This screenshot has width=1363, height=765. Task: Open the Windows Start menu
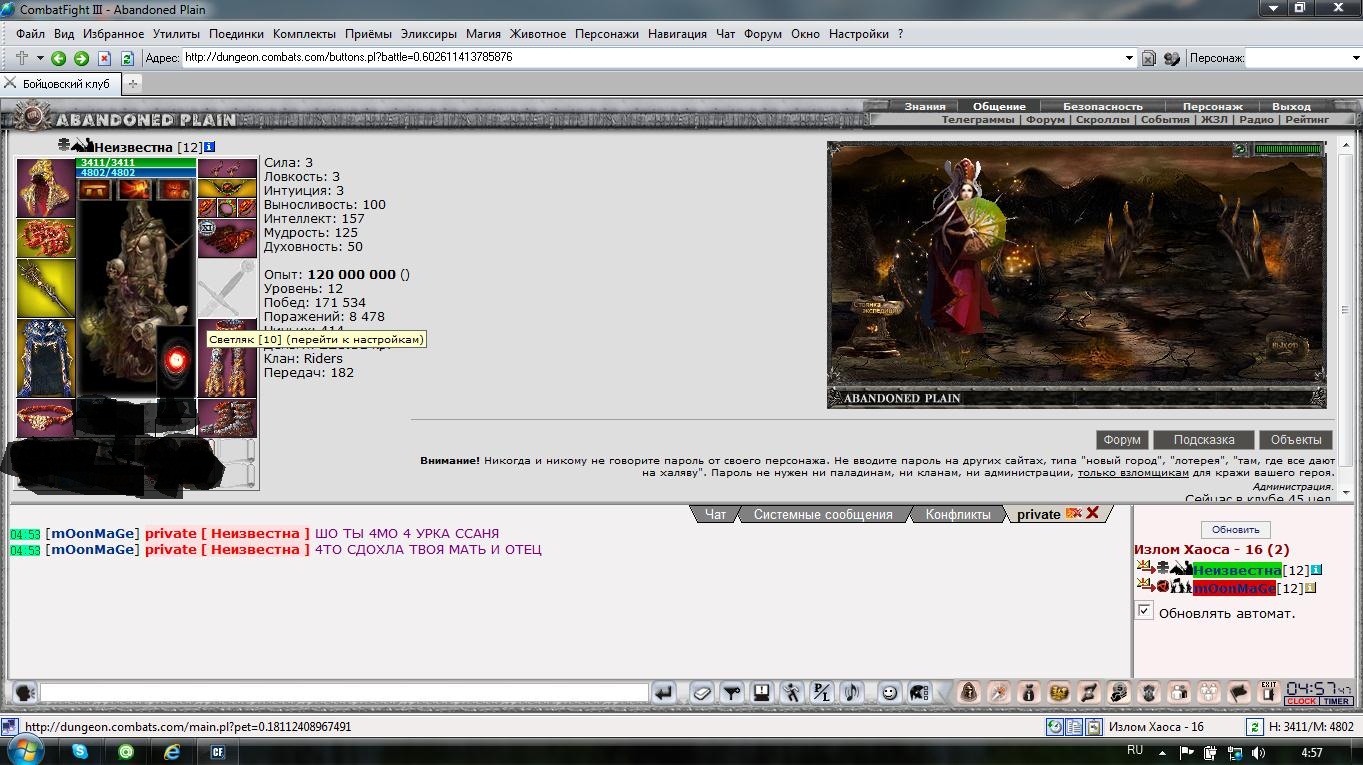coord(25,751)
